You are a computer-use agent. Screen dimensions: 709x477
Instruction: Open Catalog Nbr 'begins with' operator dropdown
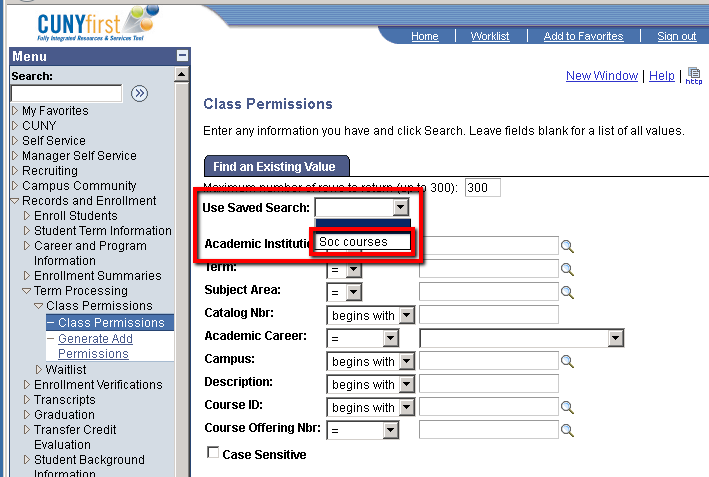pos(405,315)
